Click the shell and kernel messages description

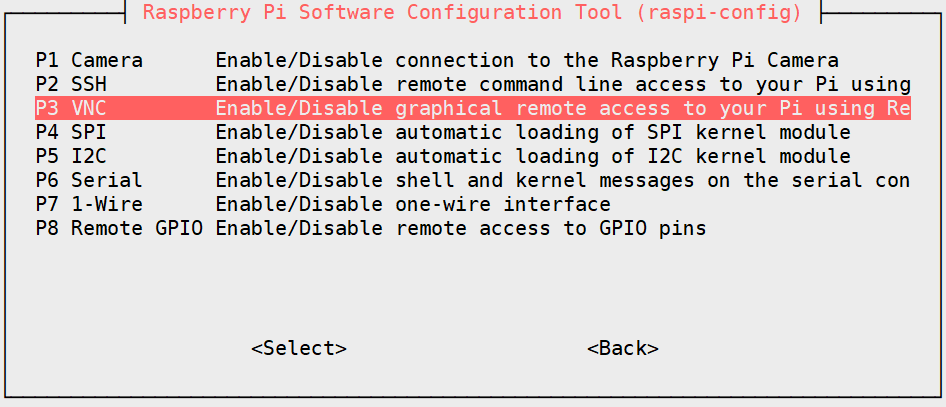[562, 180]
